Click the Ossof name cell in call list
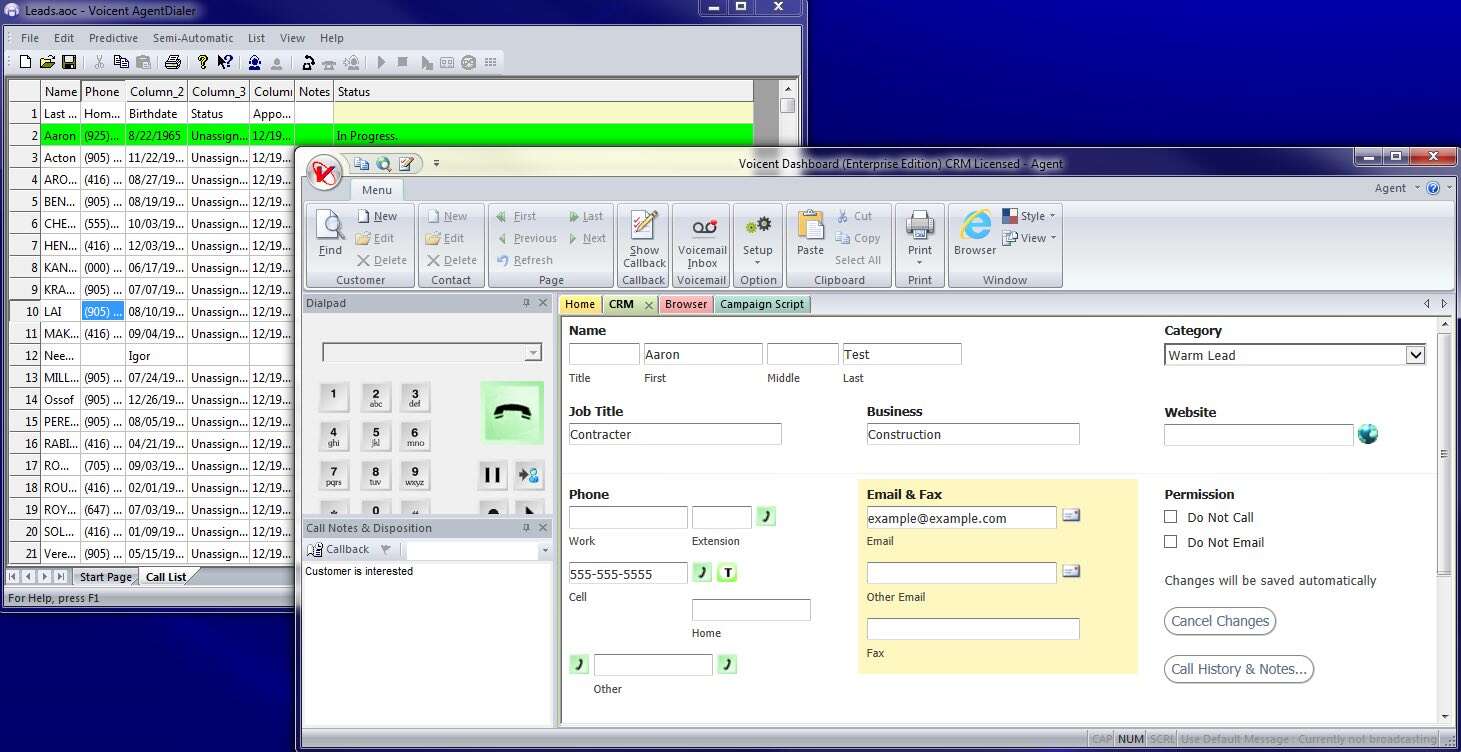This screenshot has width=1461, height=752. (61, 400)
